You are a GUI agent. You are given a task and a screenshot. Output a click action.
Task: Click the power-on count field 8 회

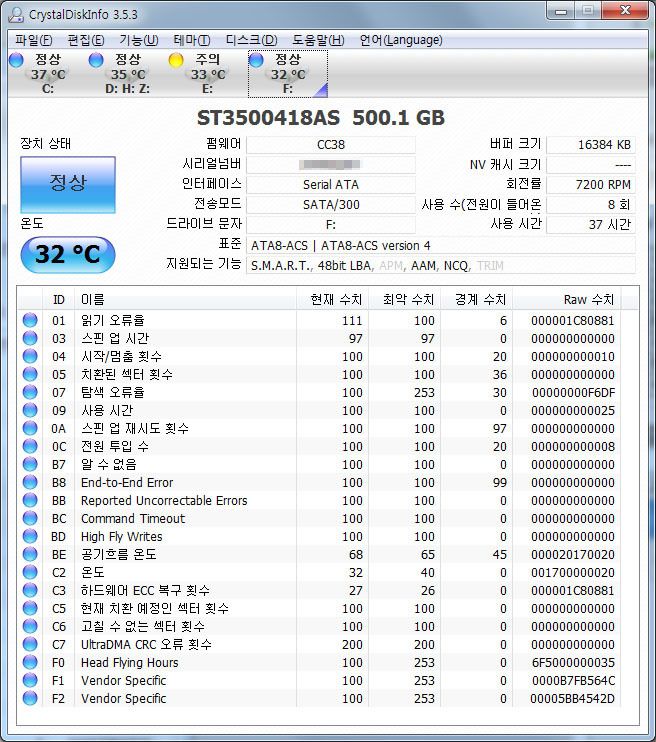591,204
